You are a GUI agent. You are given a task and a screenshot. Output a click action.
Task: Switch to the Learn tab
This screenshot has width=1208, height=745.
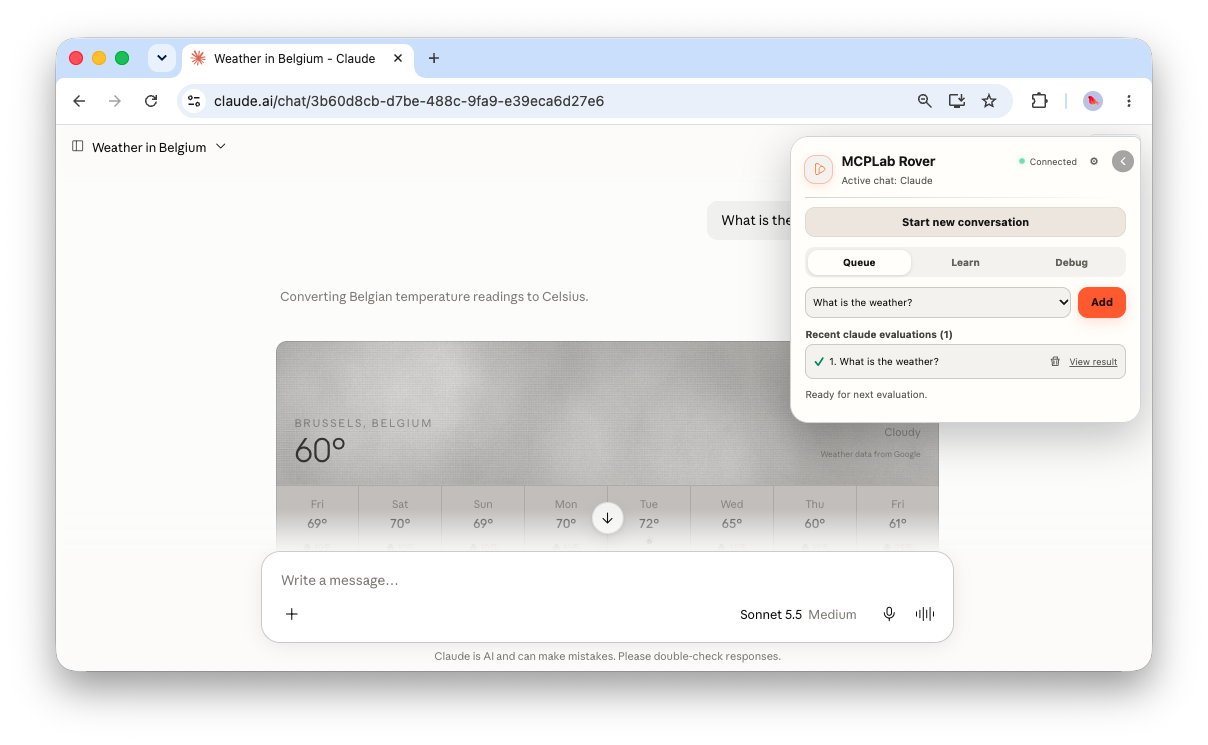click(965, 262)
